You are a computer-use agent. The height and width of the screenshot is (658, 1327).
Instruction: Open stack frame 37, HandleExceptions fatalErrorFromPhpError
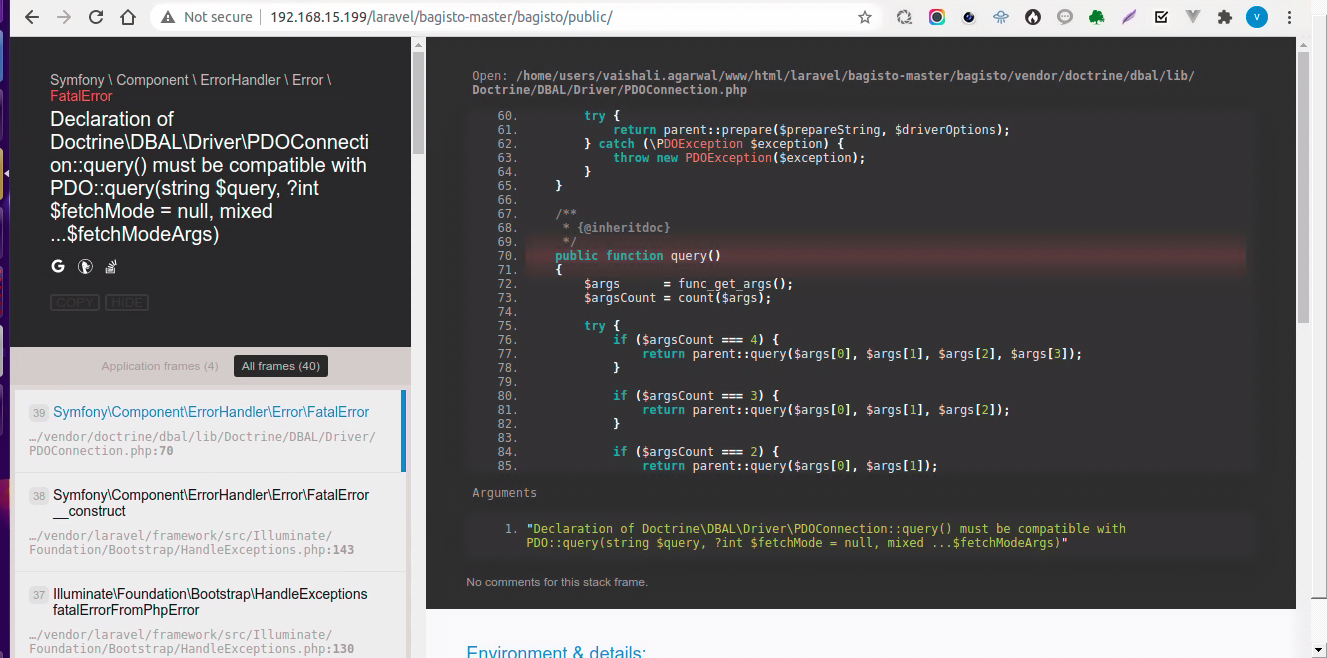point(210,615)
